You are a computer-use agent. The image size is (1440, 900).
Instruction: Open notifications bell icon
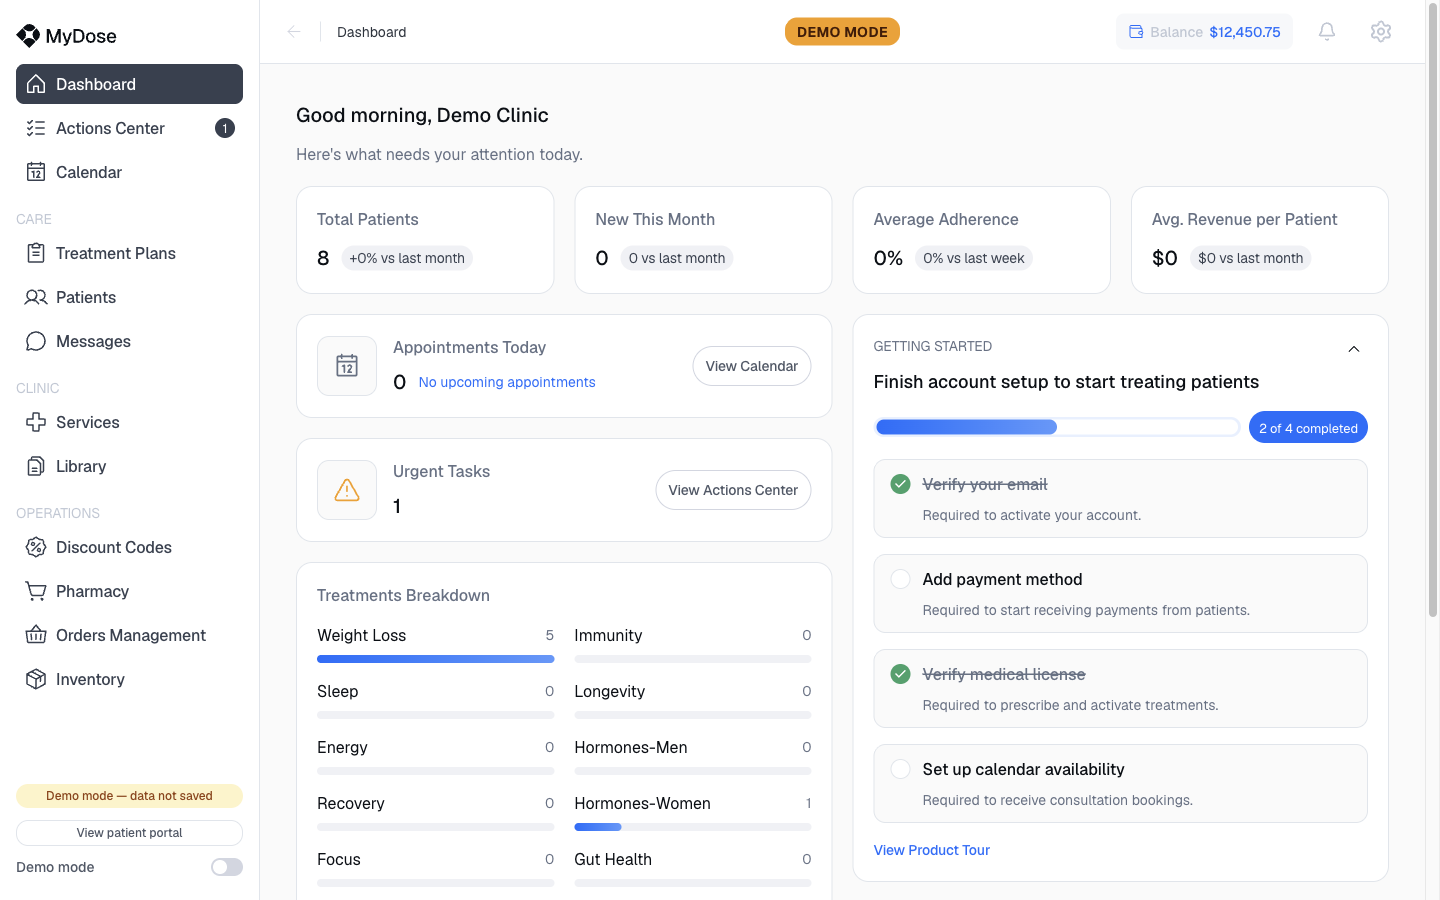pos(1327,32)
